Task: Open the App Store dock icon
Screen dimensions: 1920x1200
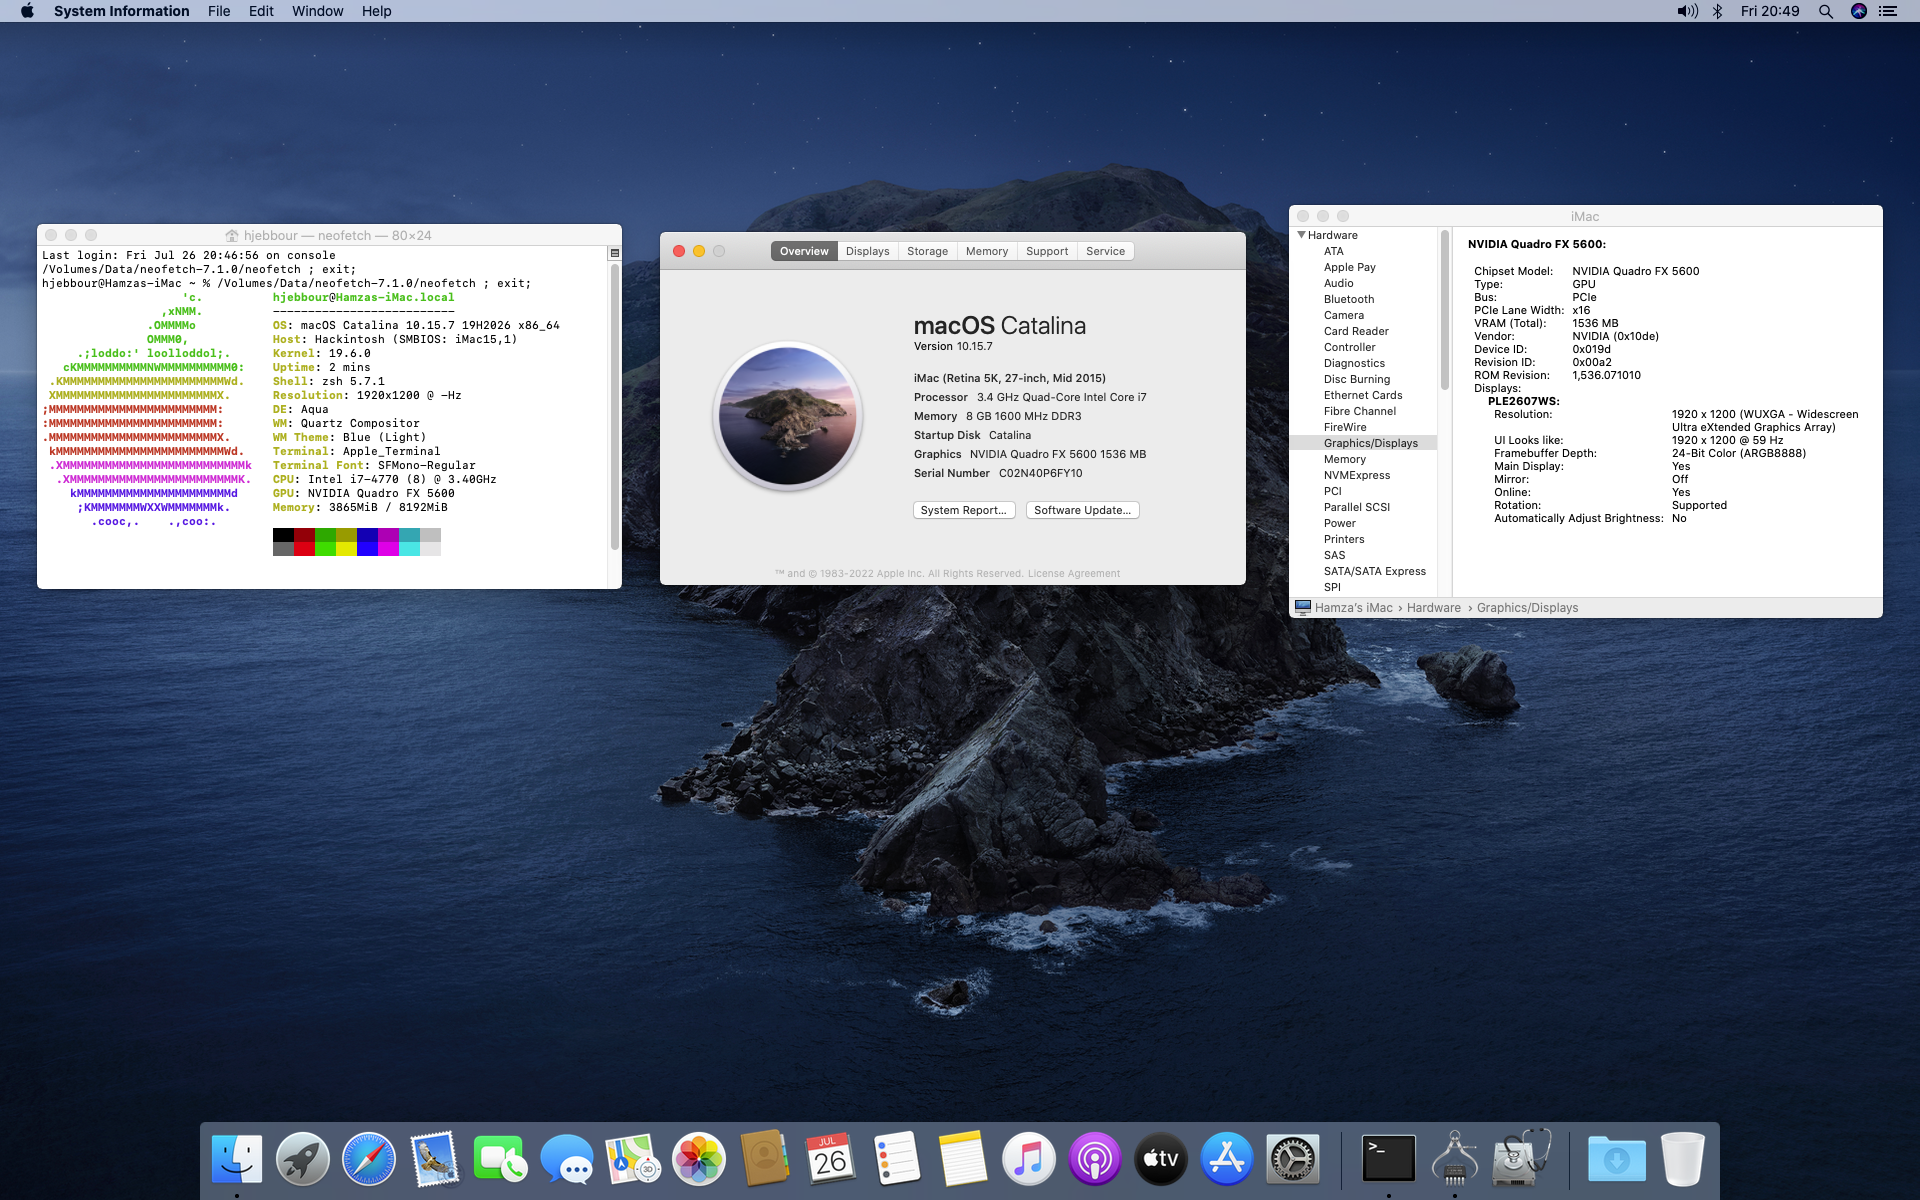Action: (x=1226, y=1159)
